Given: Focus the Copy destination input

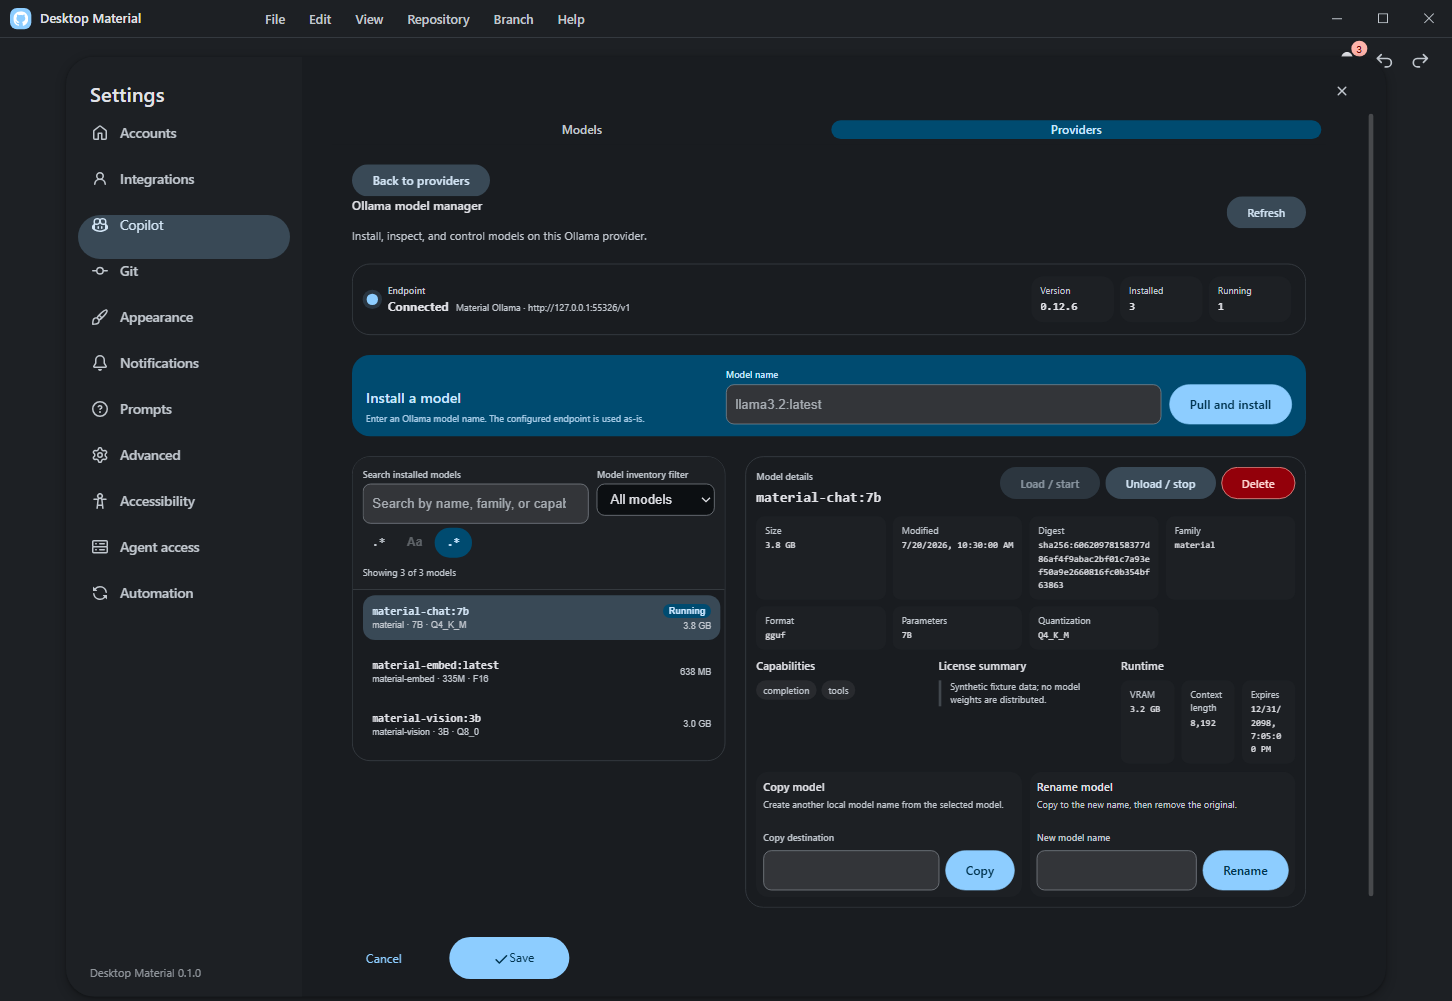Looking at the screenshot, I should pyautogui.click(x=851, y=871).
